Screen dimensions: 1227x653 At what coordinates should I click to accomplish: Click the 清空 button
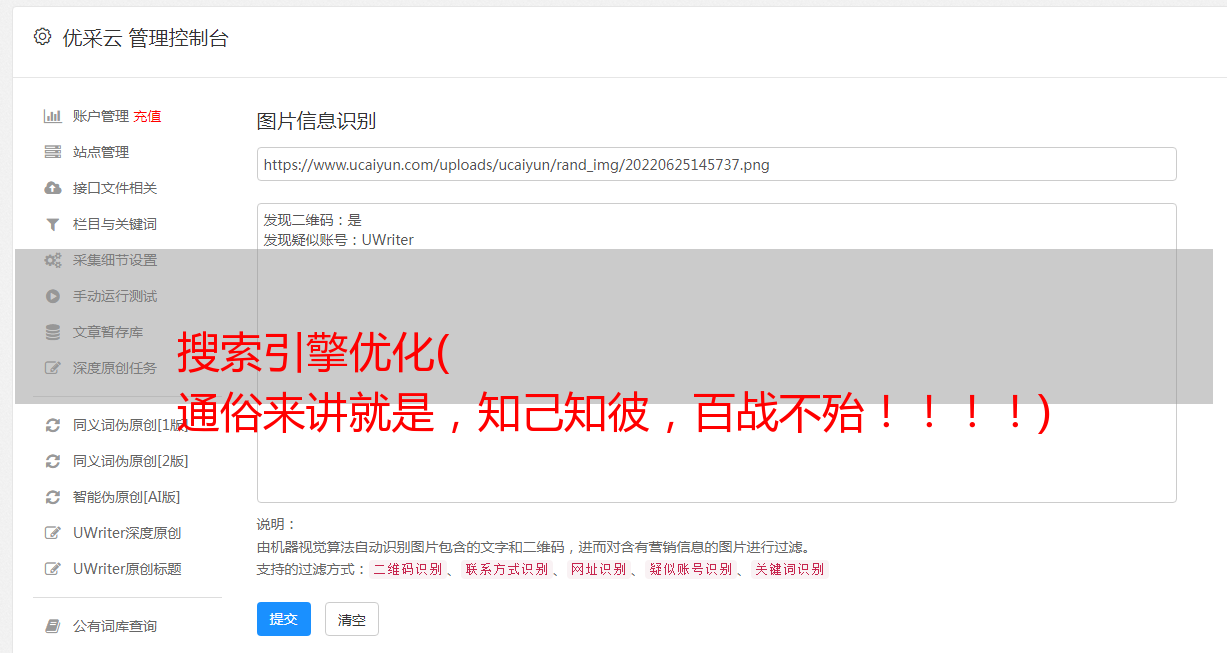(352, 620)
